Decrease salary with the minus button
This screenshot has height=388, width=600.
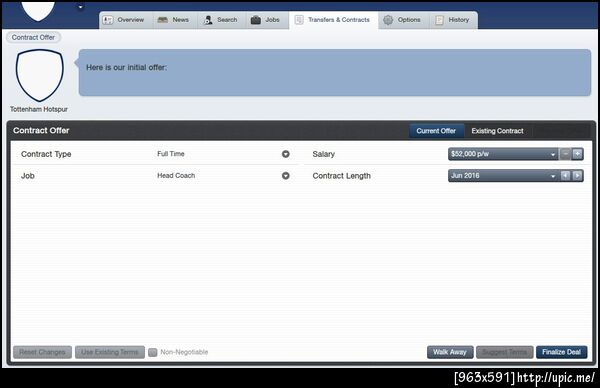click(x=565, y=154)
